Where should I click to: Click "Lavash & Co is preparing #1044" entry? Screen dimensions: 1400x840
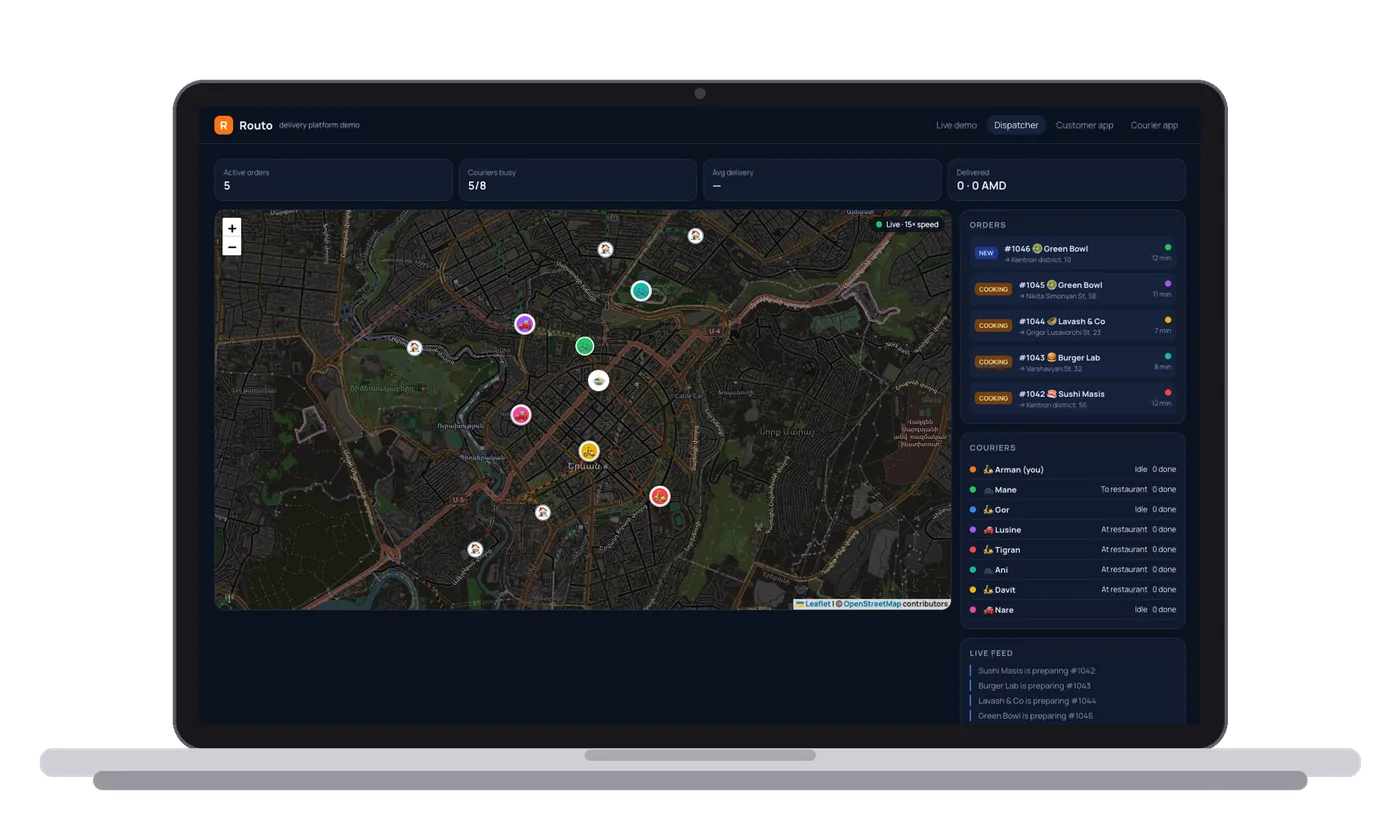click(1037, 701)
